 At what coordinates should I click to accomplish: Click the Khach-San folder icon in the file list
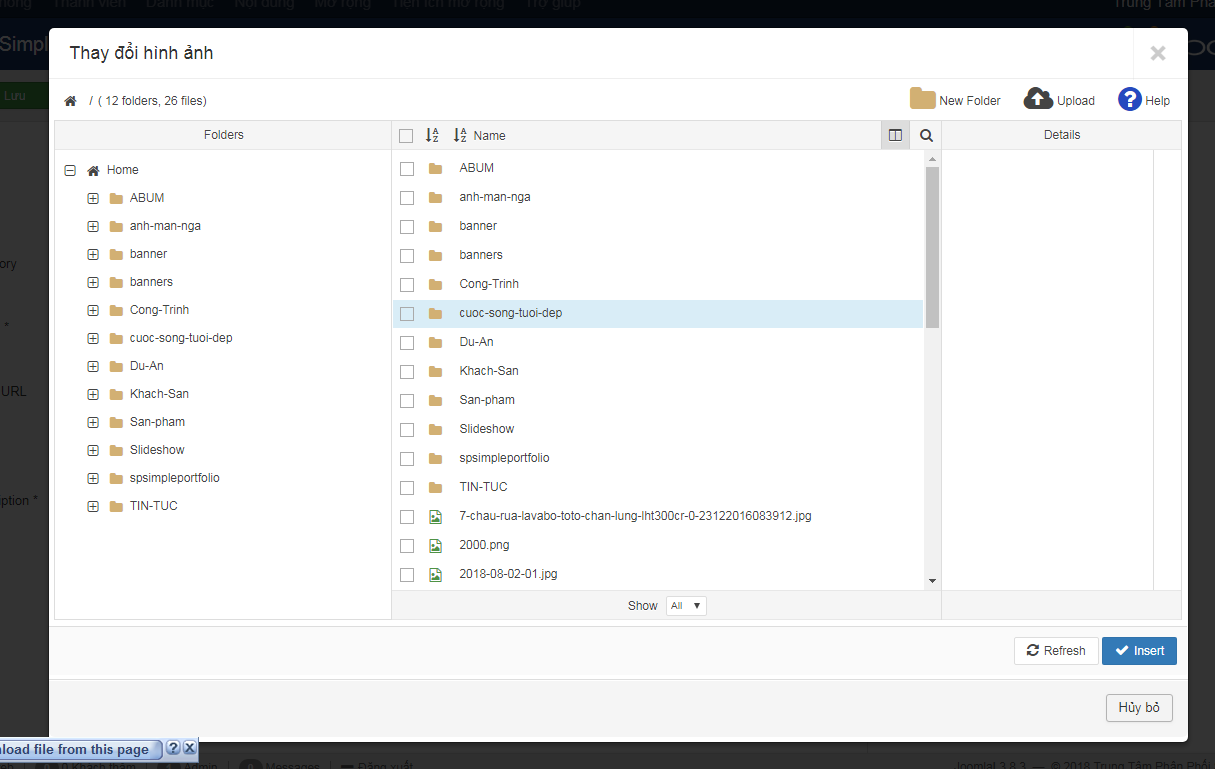click(x=435, y=371)
